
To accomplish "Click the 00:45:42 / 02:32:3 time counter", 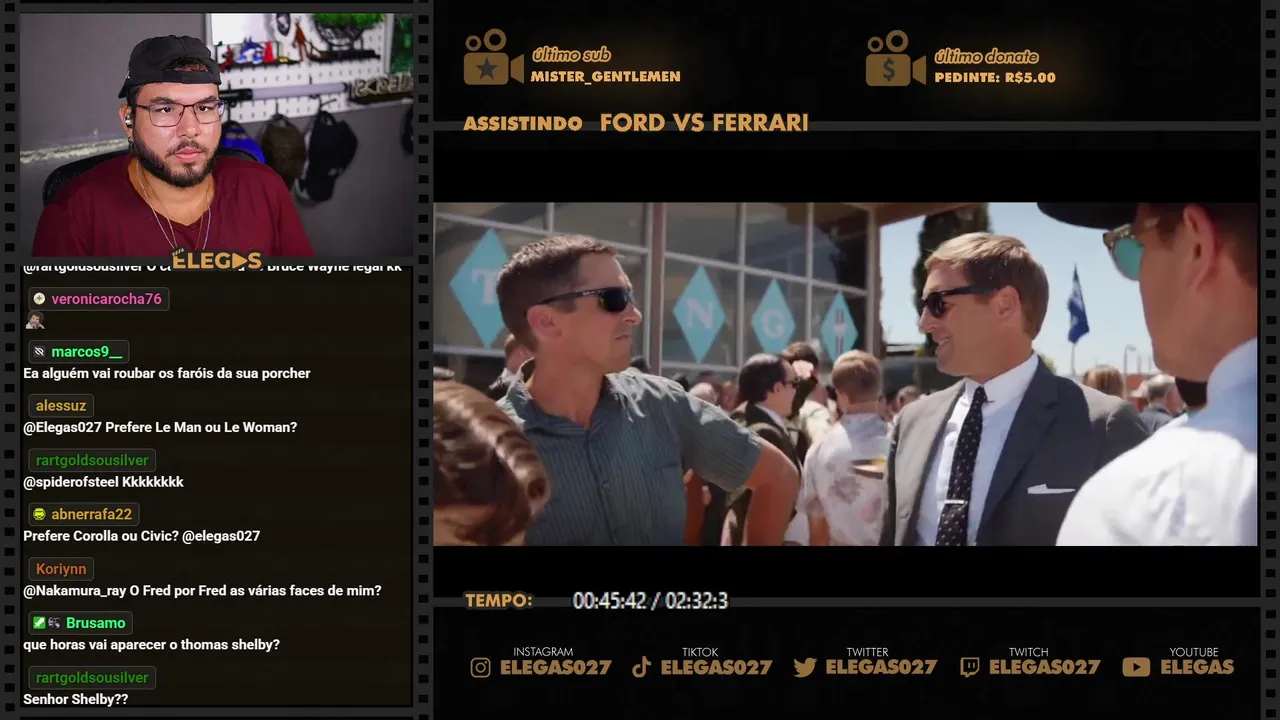I will [650, 601].
